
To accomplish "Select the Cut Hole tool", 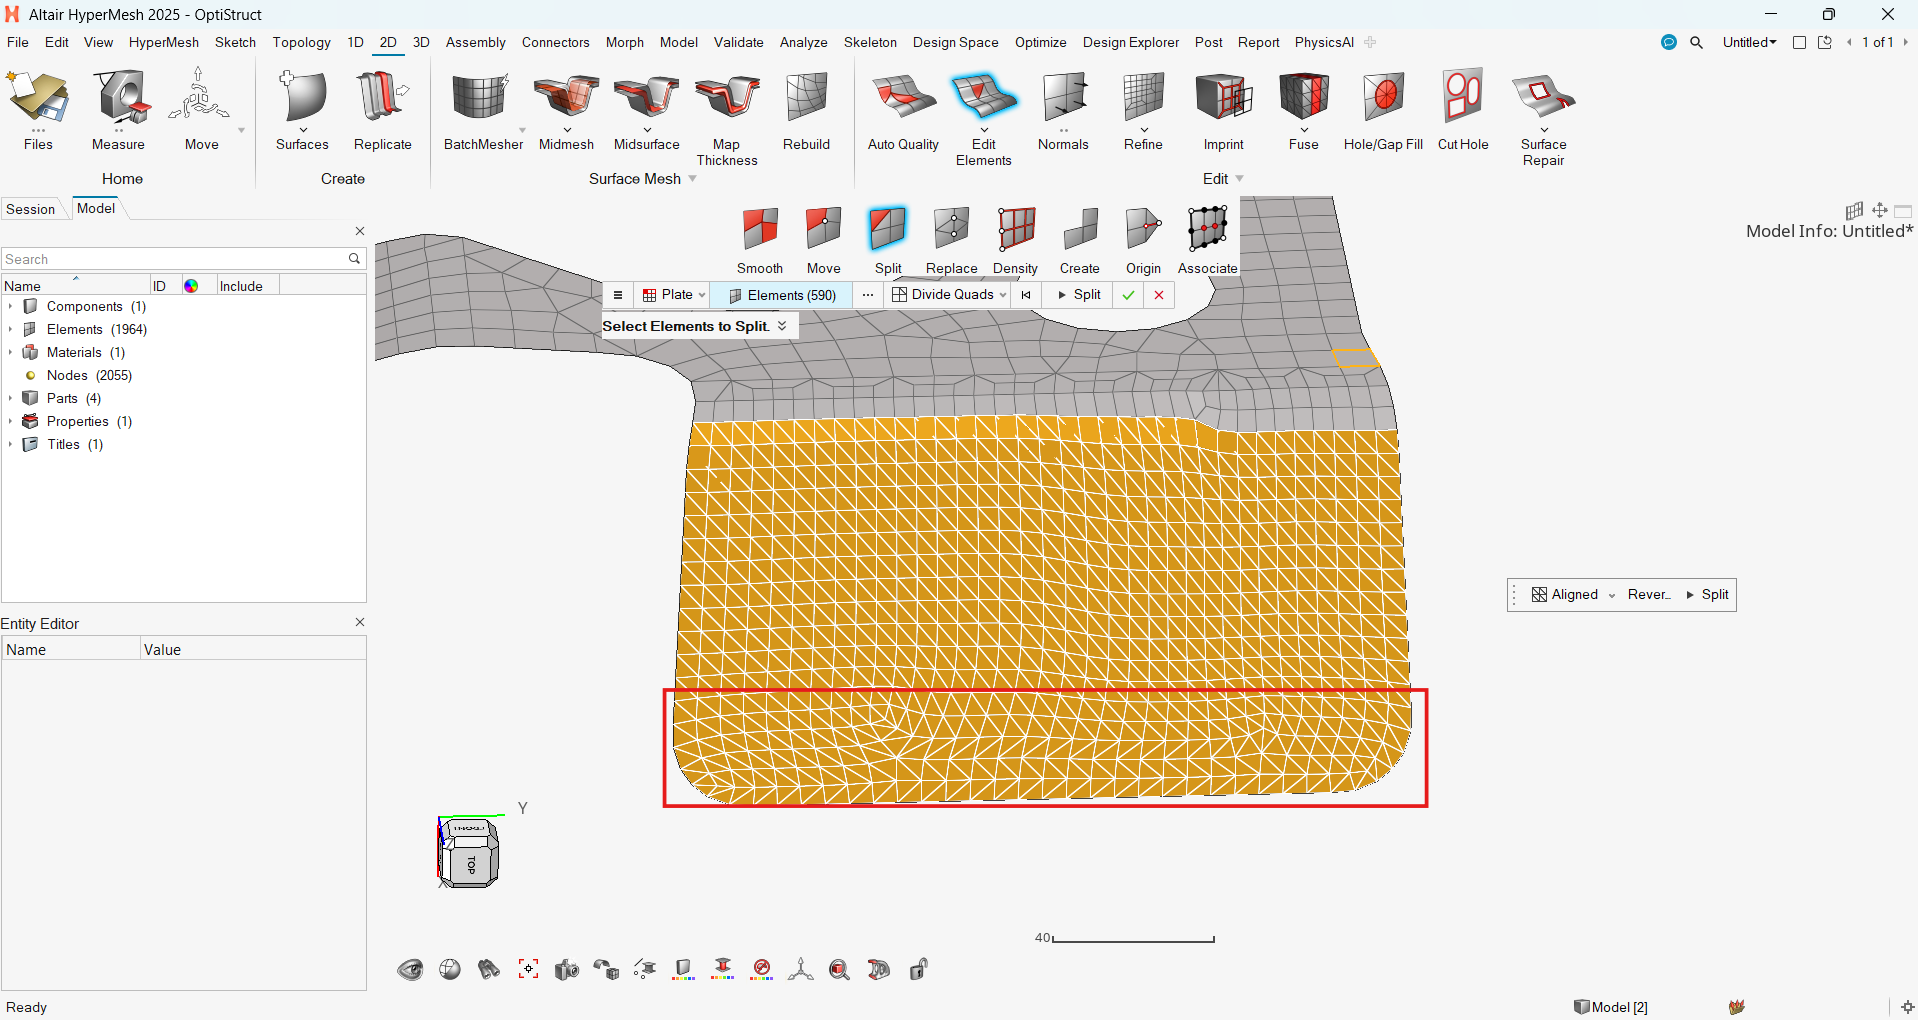I will [x=1463, y=110].
